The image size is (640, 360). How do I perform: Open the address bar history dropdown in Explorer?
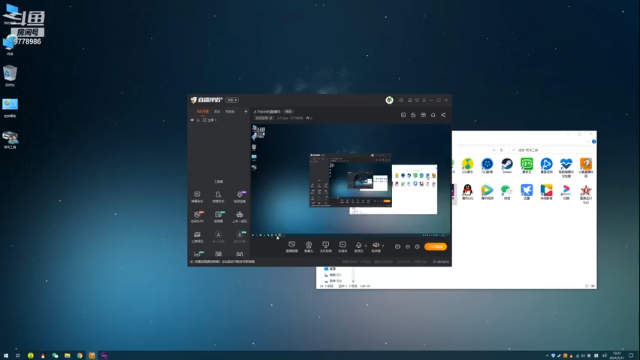coord(494,150)
